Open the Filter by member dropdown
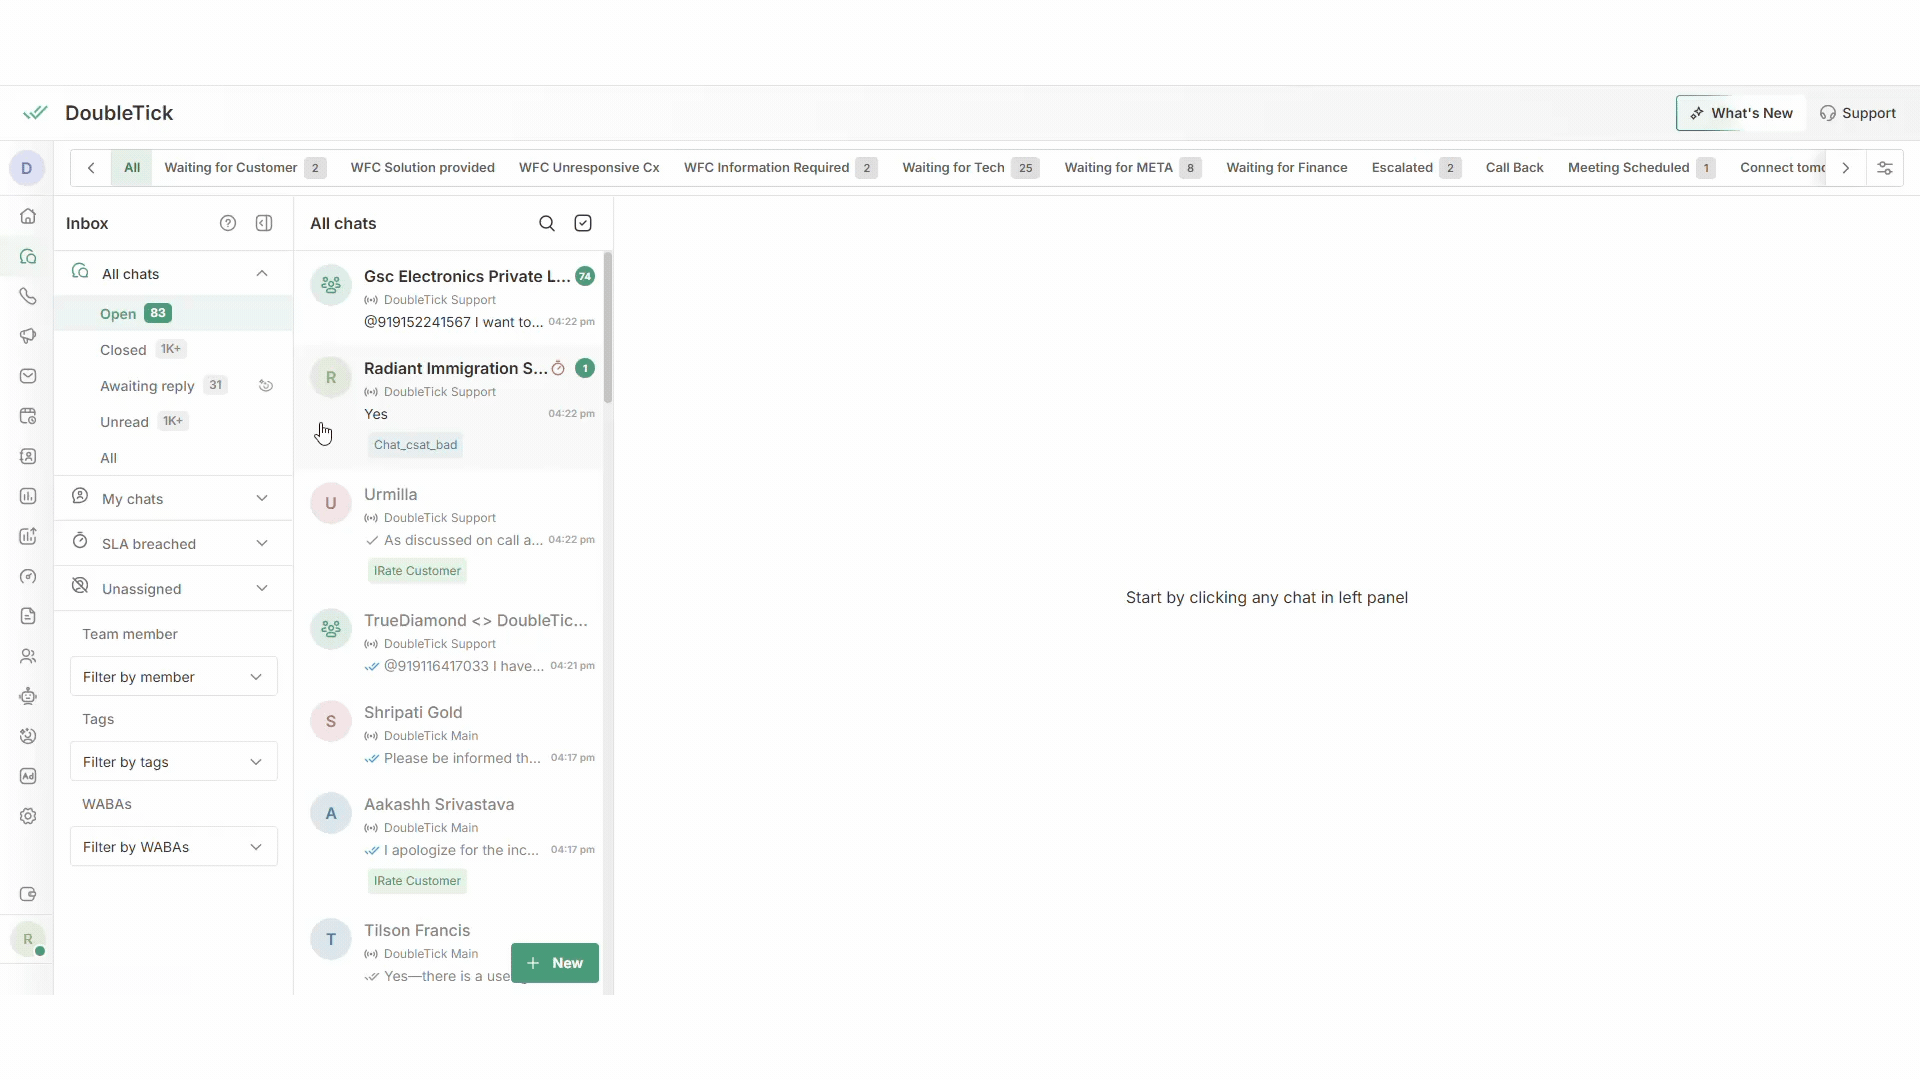The width and height of the screenshot is (1920, 1080). point(174,677)
